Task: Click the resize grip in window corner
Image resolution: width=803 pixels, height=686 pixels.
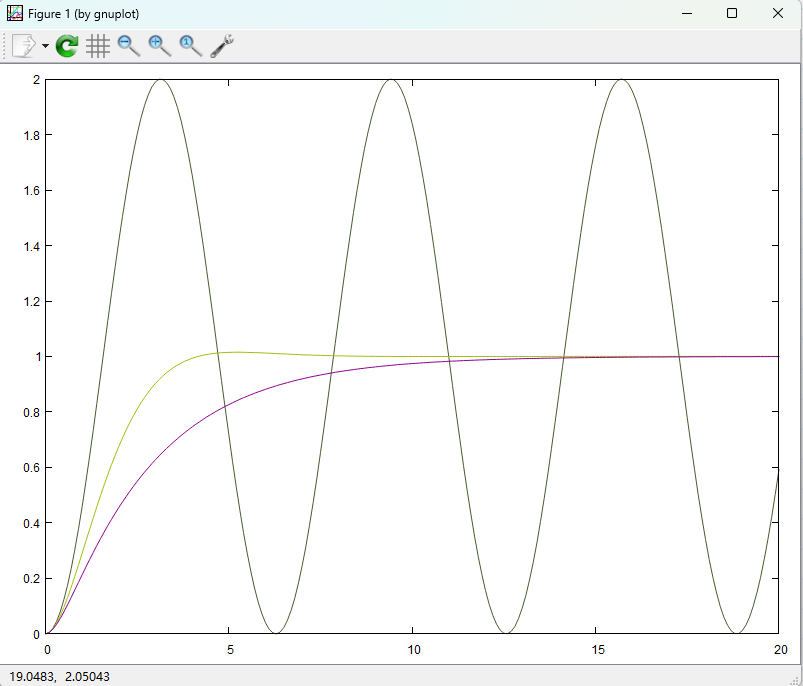Action: [x=796, y=679]
